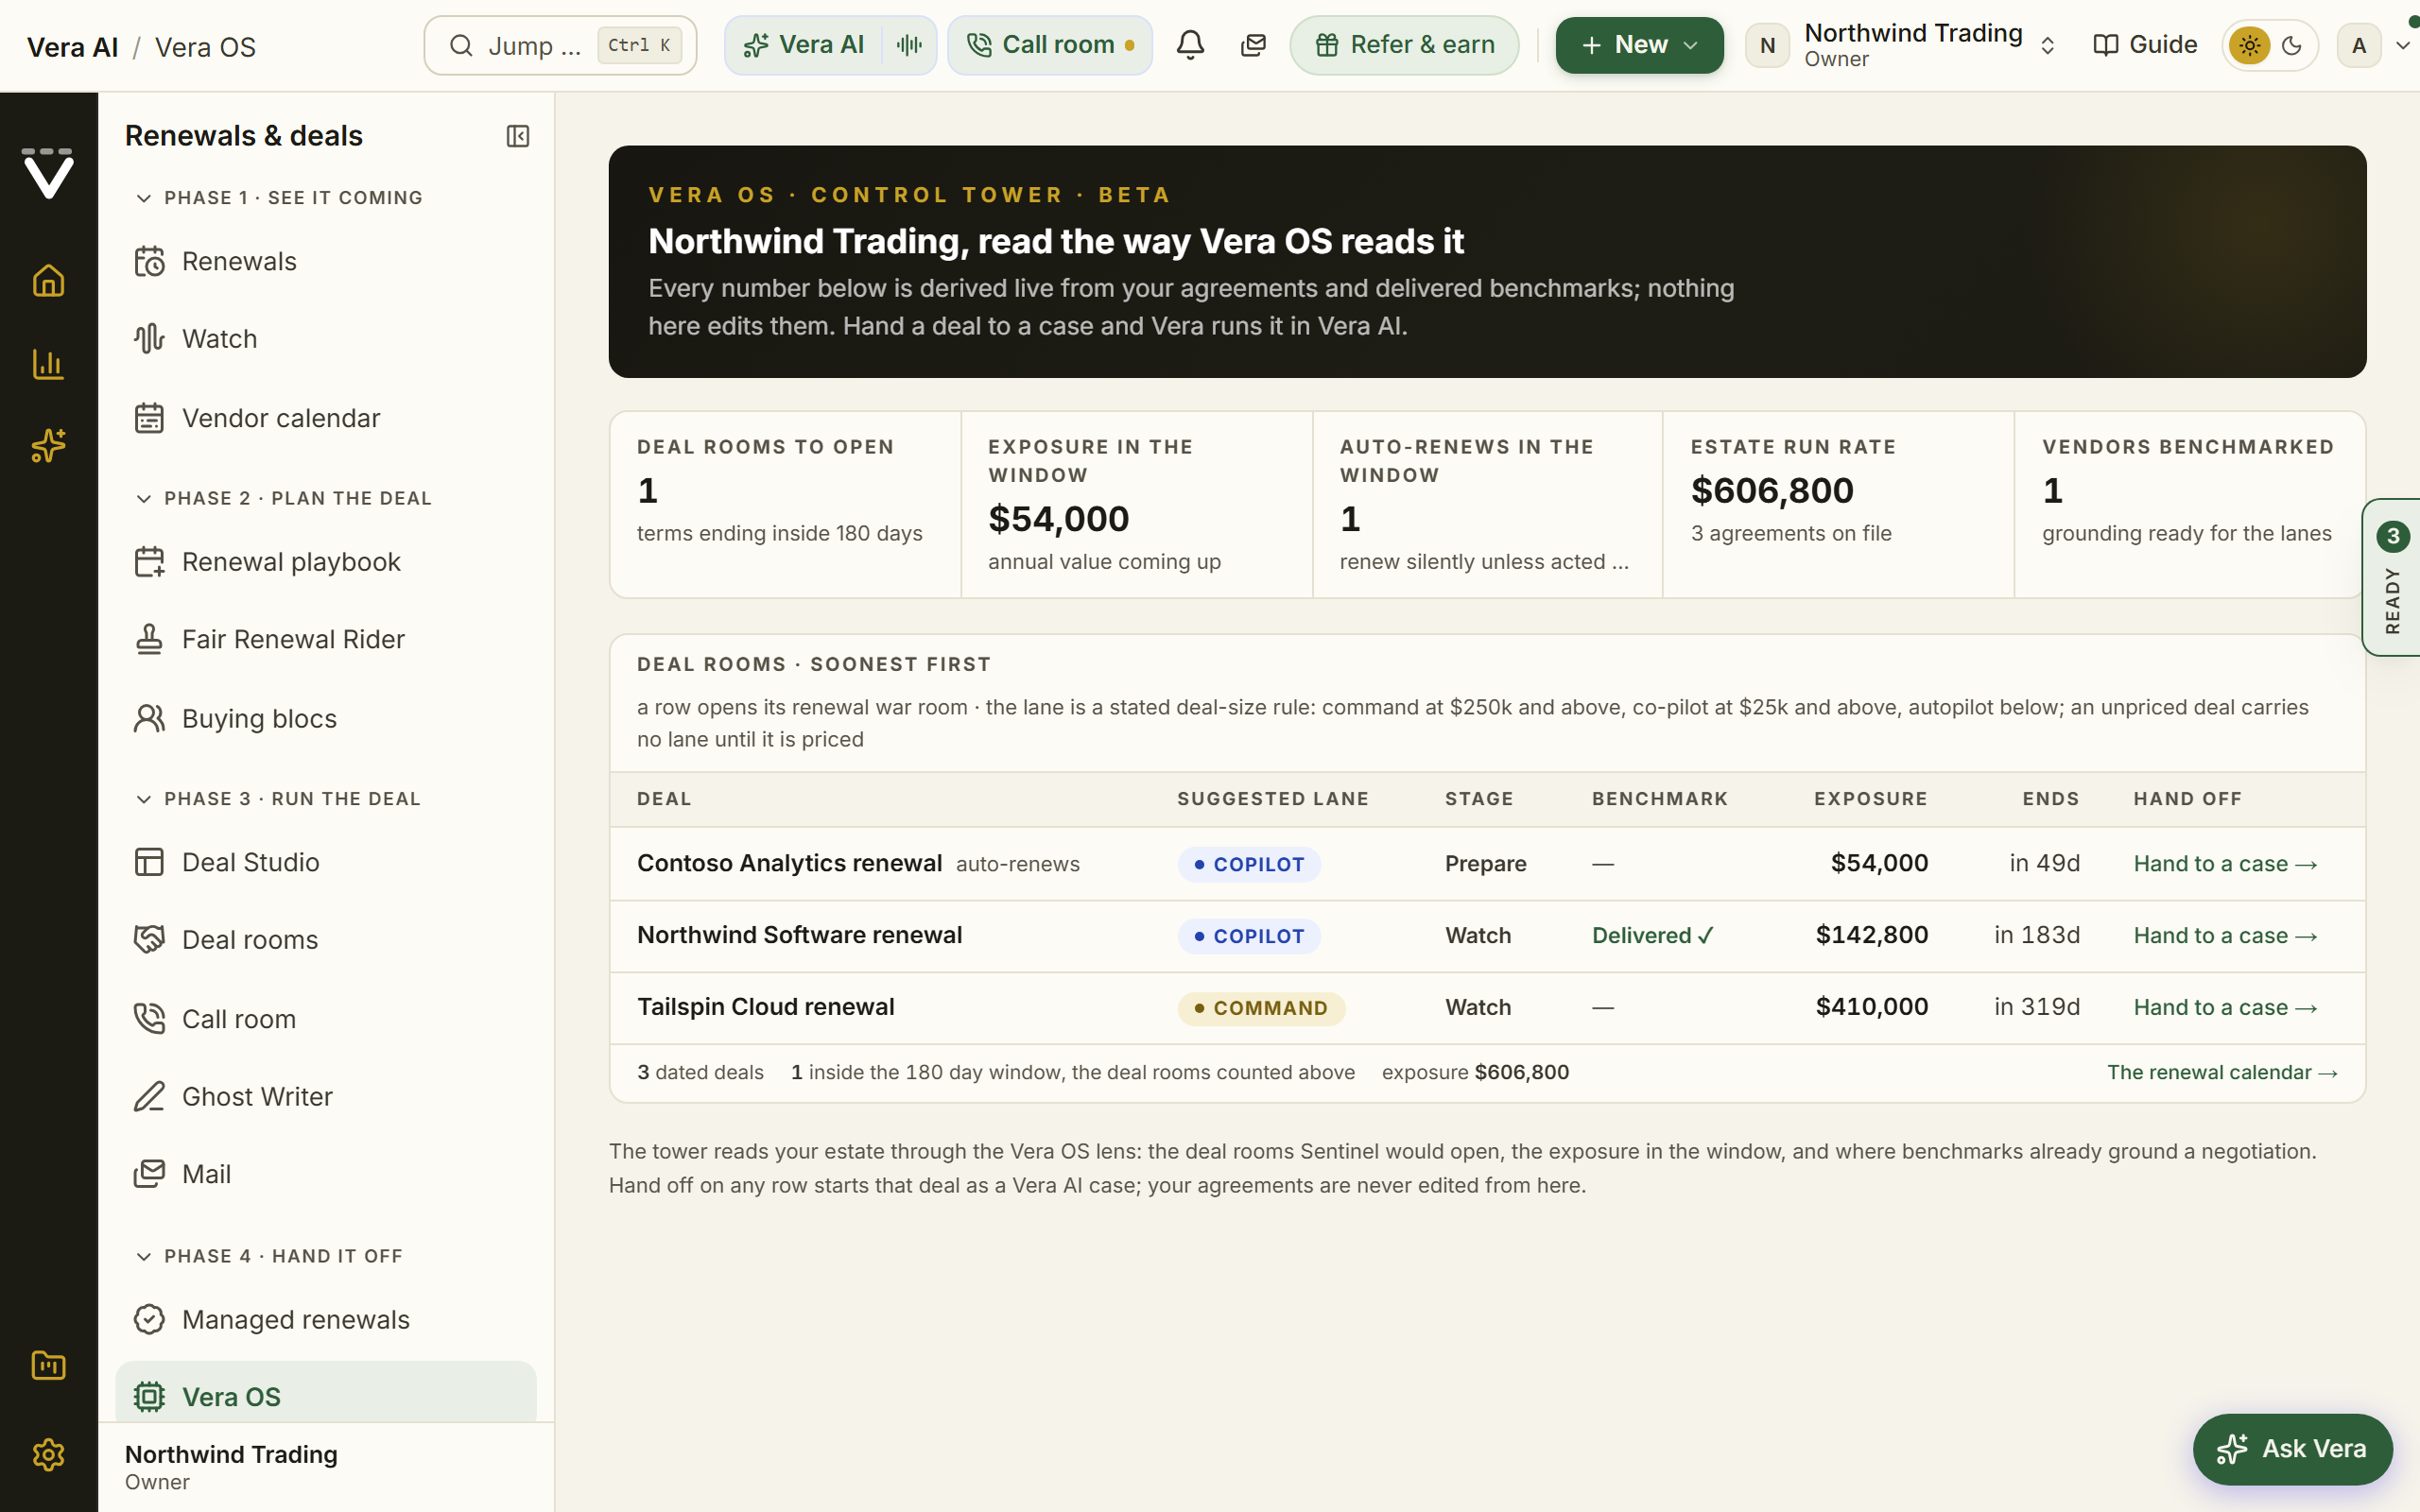This screenshot has height=1512, width=2420.
Task: Click the Watch waveform icon
Action: pos(149,339)
